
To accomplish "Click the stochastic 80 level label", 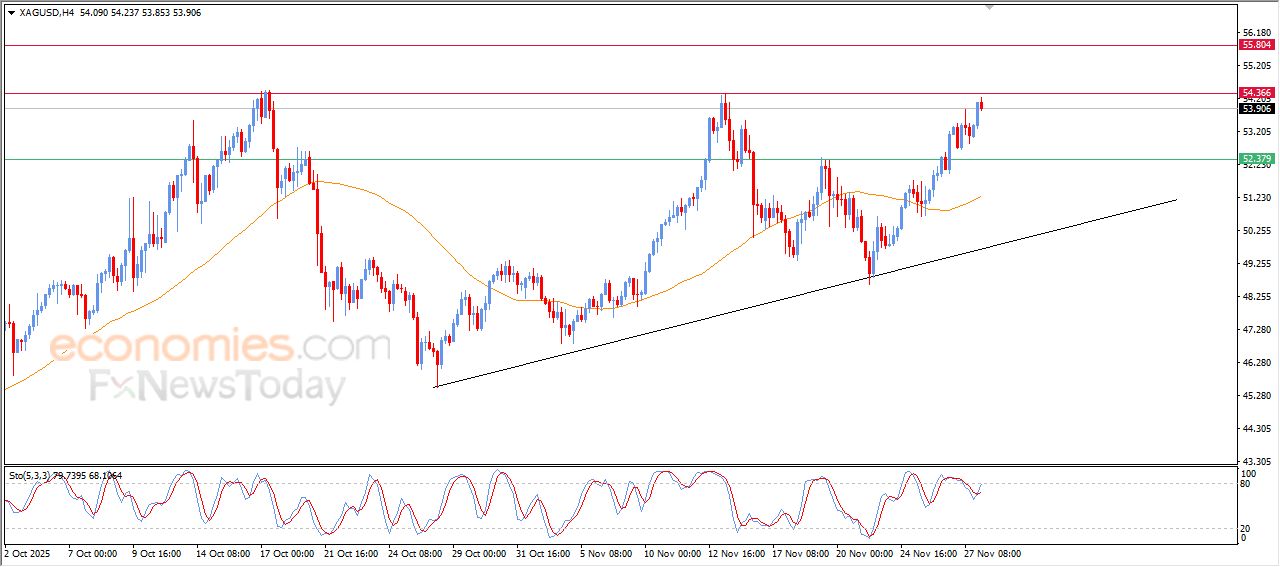I will pyautogui.click(x=1244, y=485).
